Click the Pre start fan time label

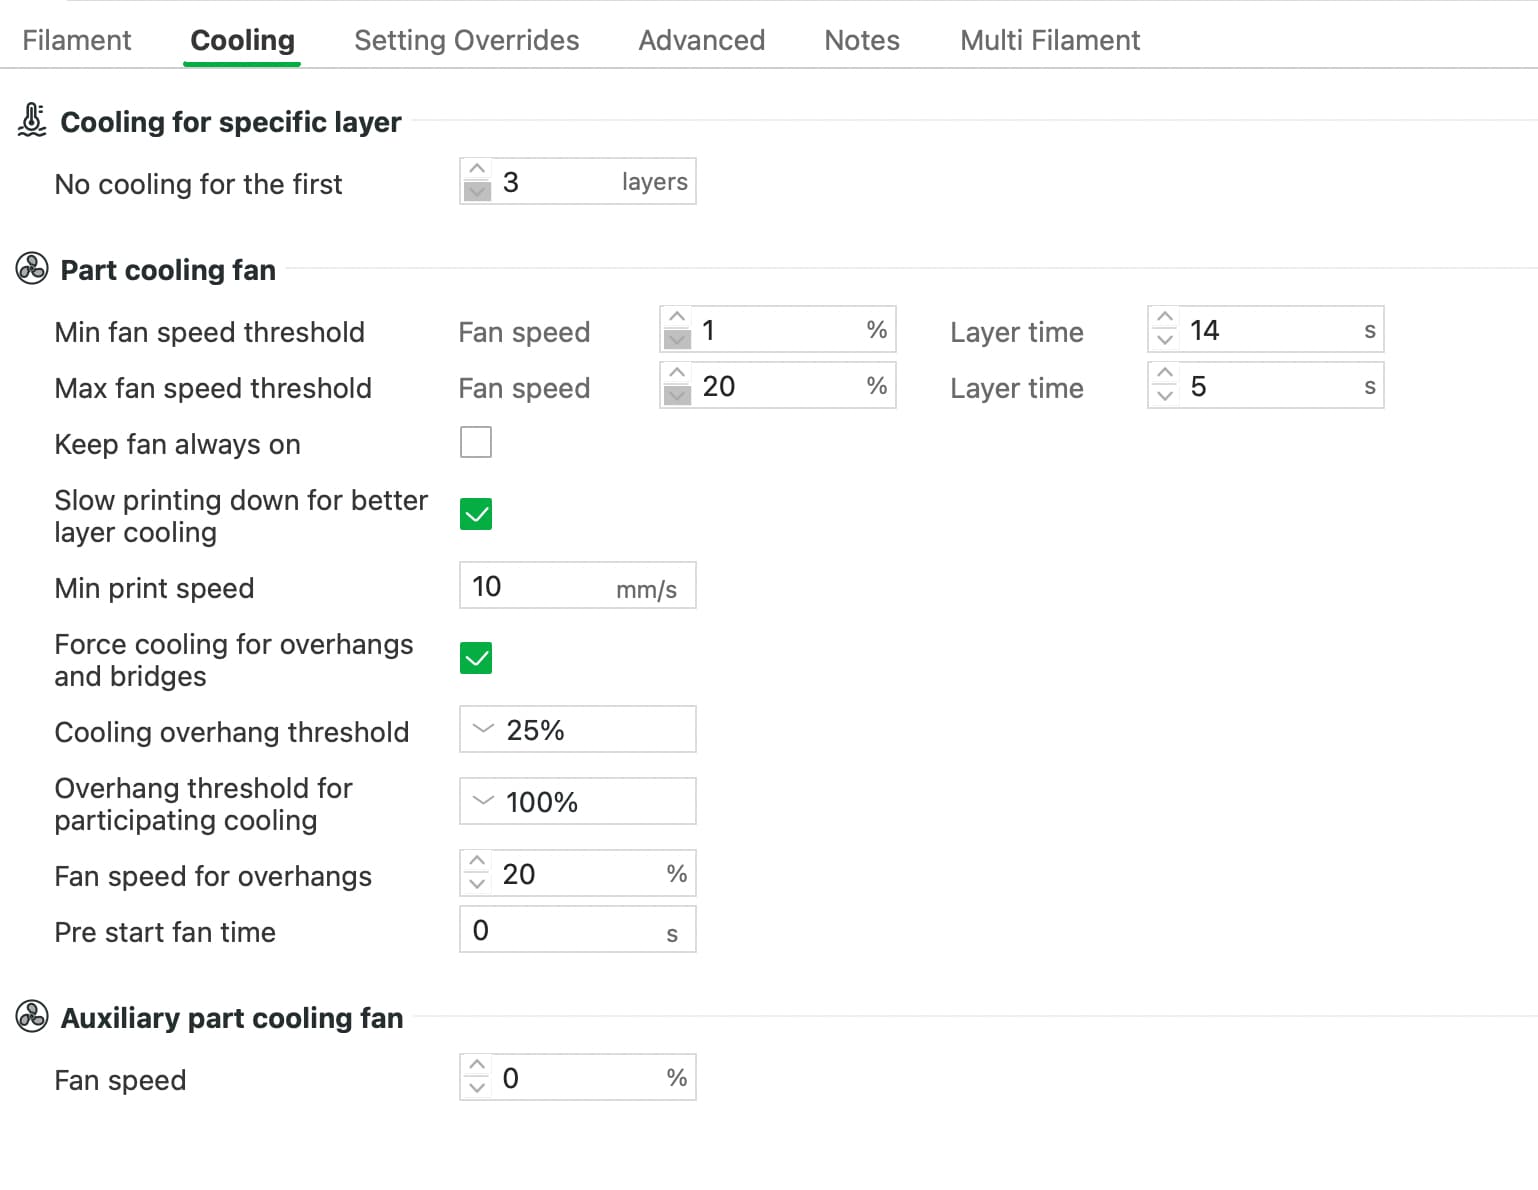tap(165, 932)
